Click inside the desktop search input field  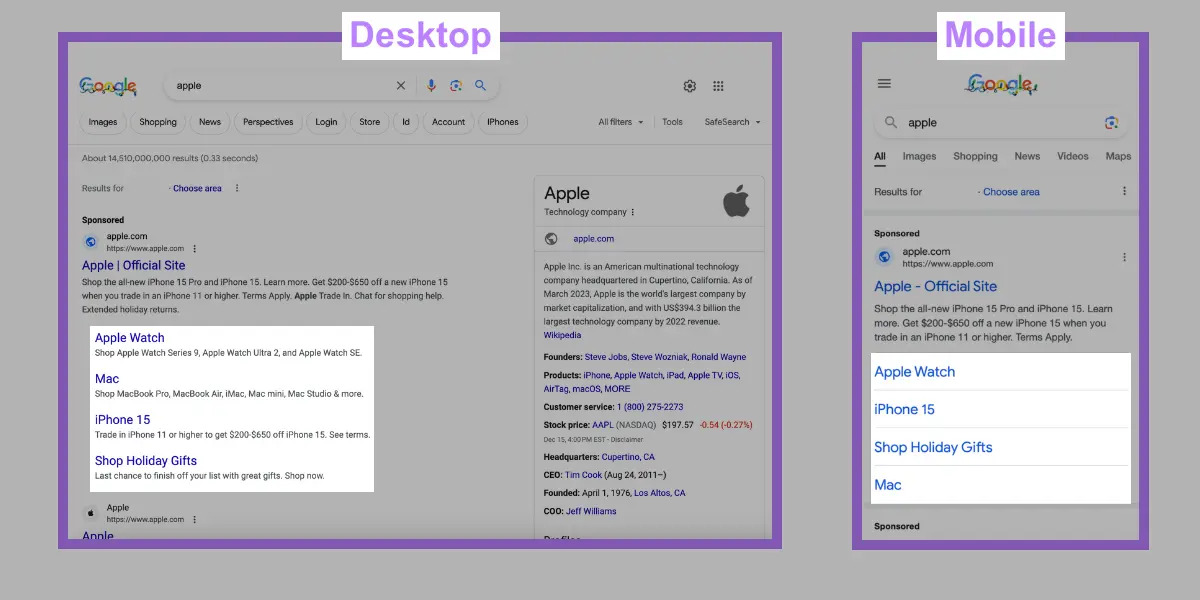(x=280, y=86)
